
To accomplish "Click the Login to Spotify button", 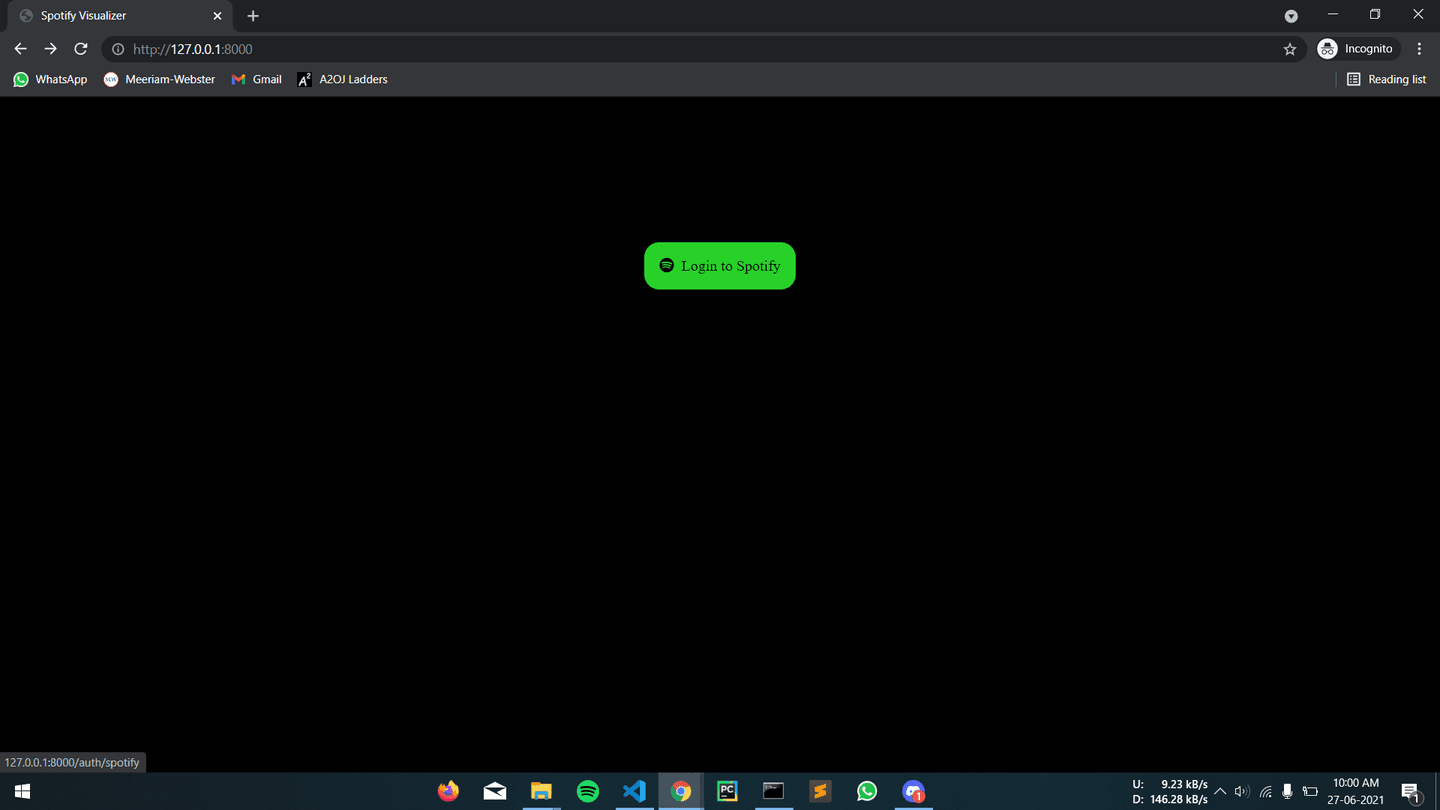I will coord(720,266).
